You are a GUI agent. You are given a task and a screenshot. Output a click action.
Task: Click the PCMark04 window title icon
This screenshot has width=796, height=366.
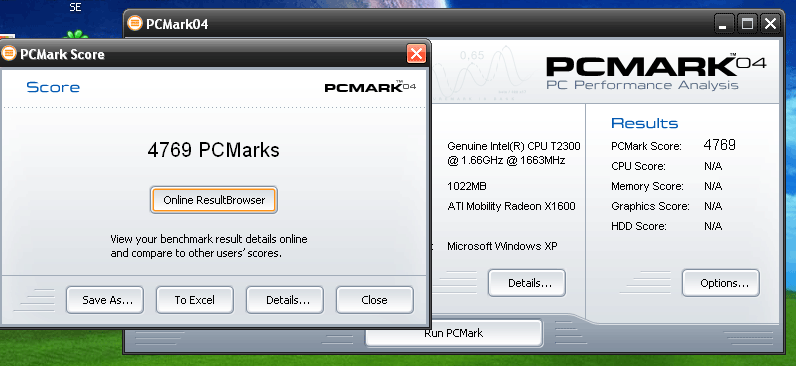click(135, 23)
